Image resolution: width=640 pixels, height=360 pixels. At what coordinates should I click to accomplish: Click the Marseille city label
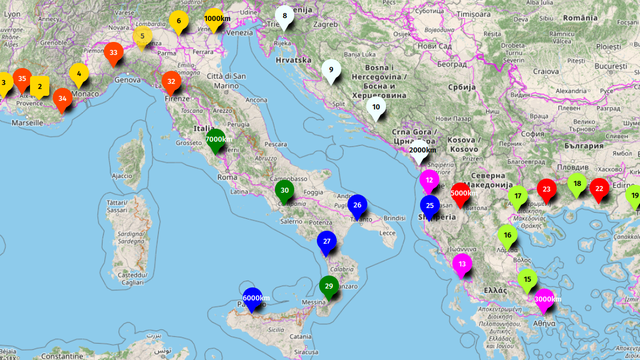(x=27, y=122)
